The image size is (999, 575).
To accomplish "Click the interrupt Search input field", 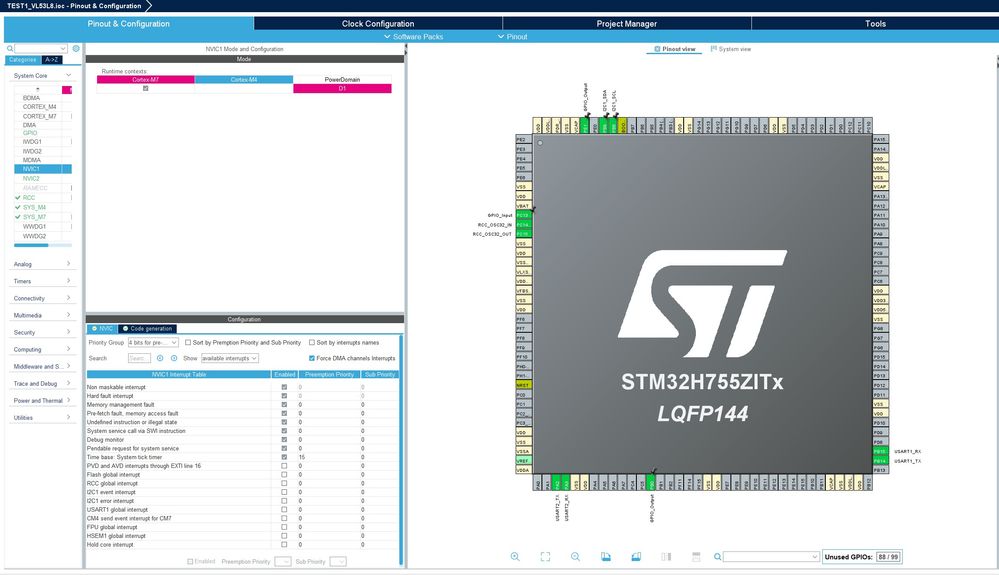I will point(139,358).
